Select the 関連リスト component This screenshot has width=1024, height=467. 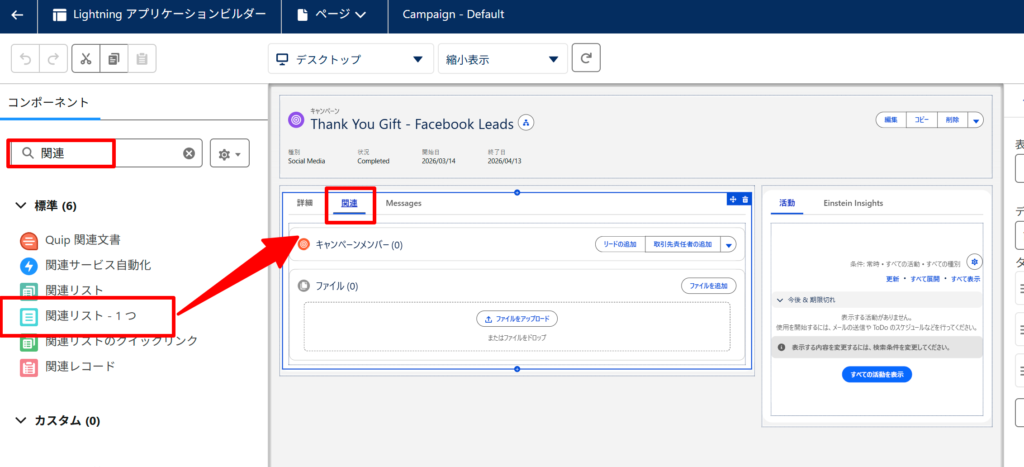tap(74, 290)
